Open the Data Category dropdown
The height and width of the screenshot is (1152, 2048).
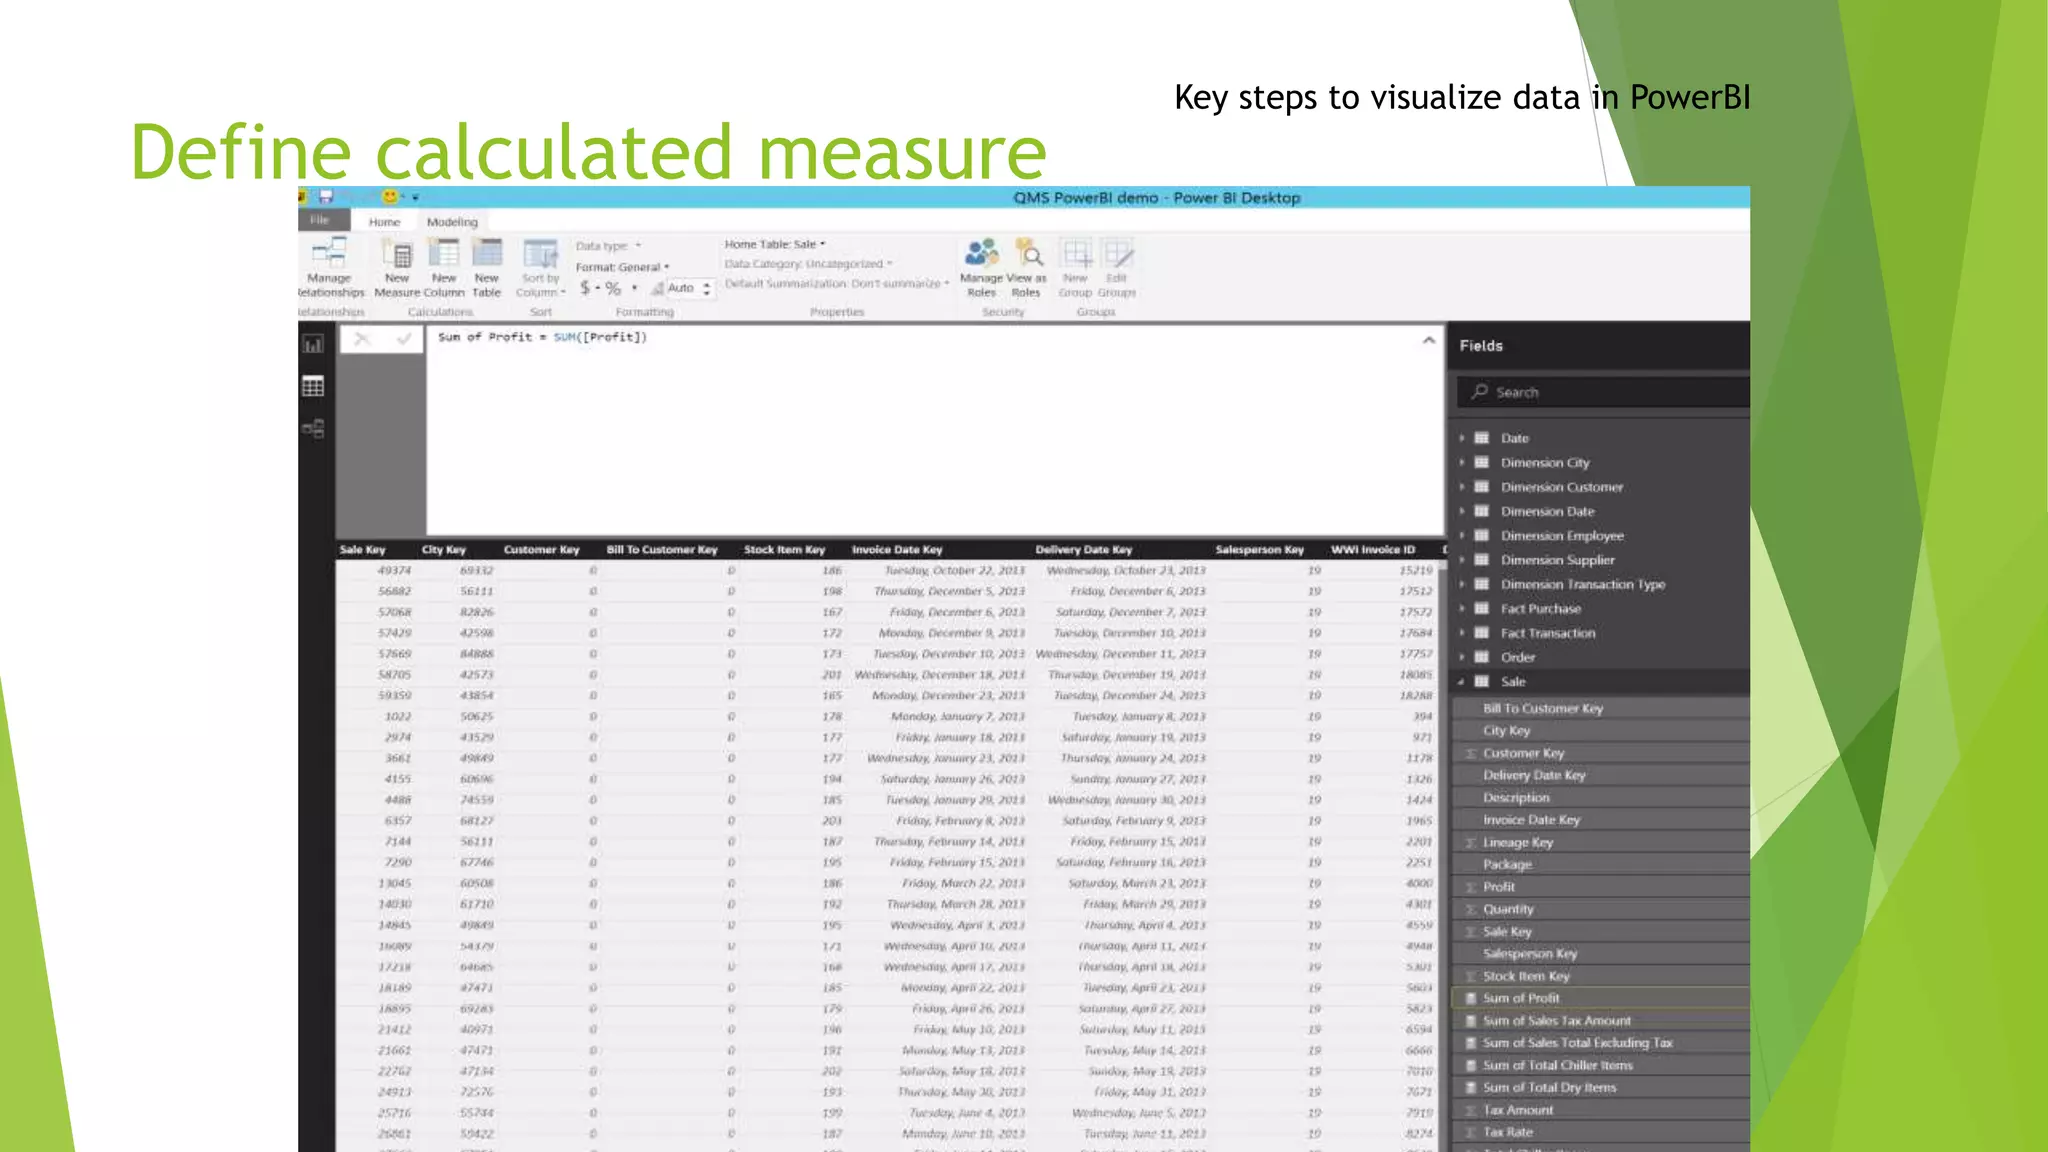[809, 264]
